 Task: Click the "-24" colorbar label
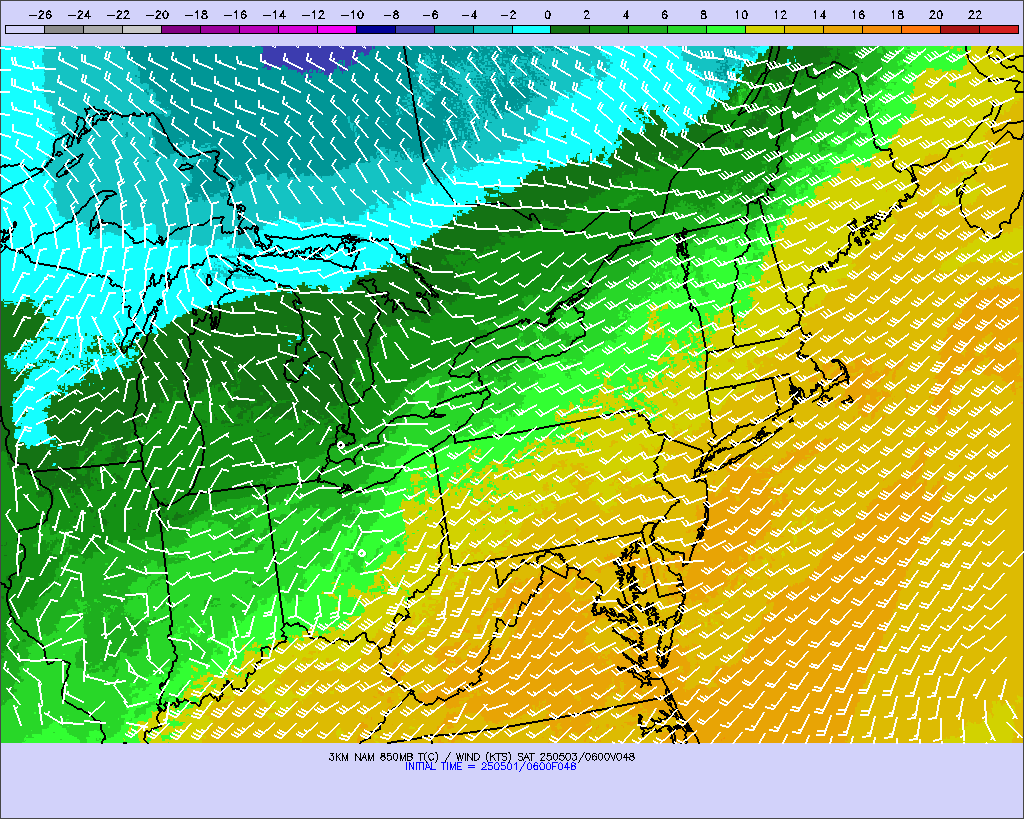click(79, 15)
